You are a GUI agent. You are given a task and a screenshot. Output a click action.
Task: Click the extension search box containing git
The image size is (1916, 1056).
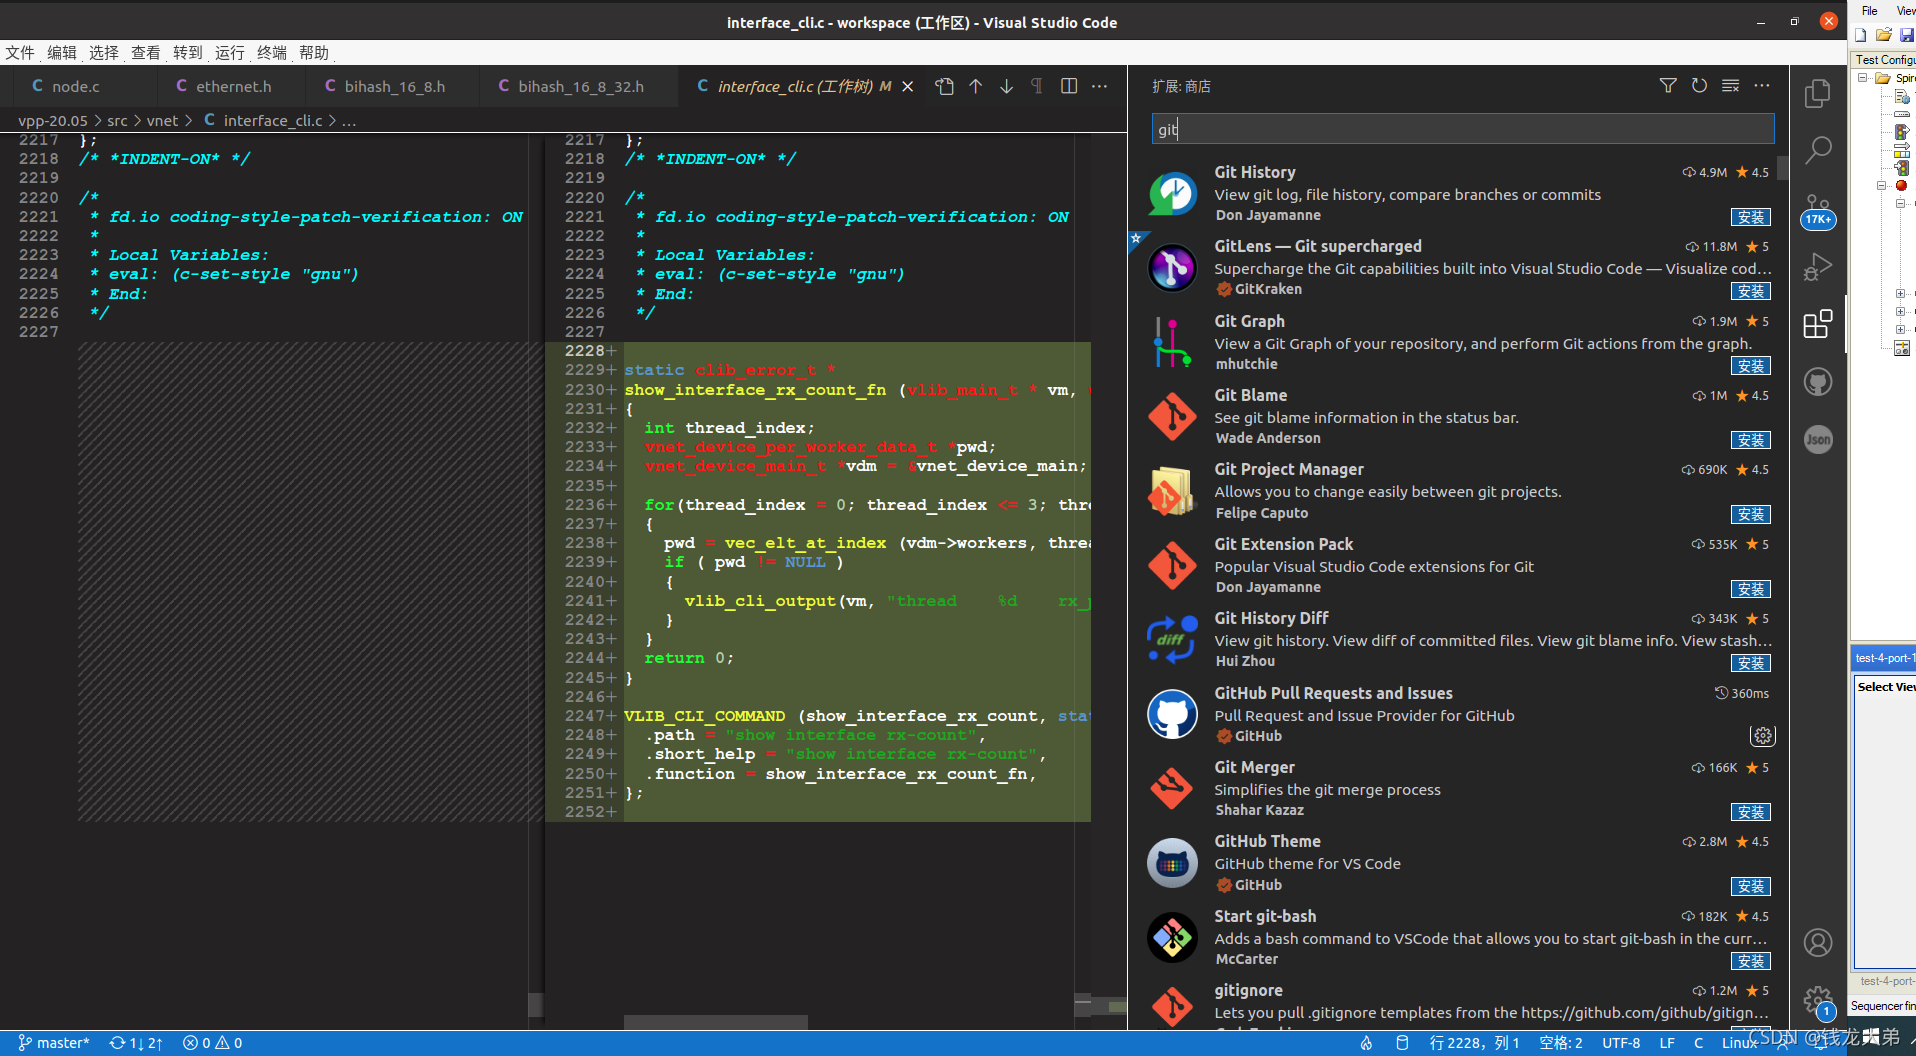(x=1463, y=129)
